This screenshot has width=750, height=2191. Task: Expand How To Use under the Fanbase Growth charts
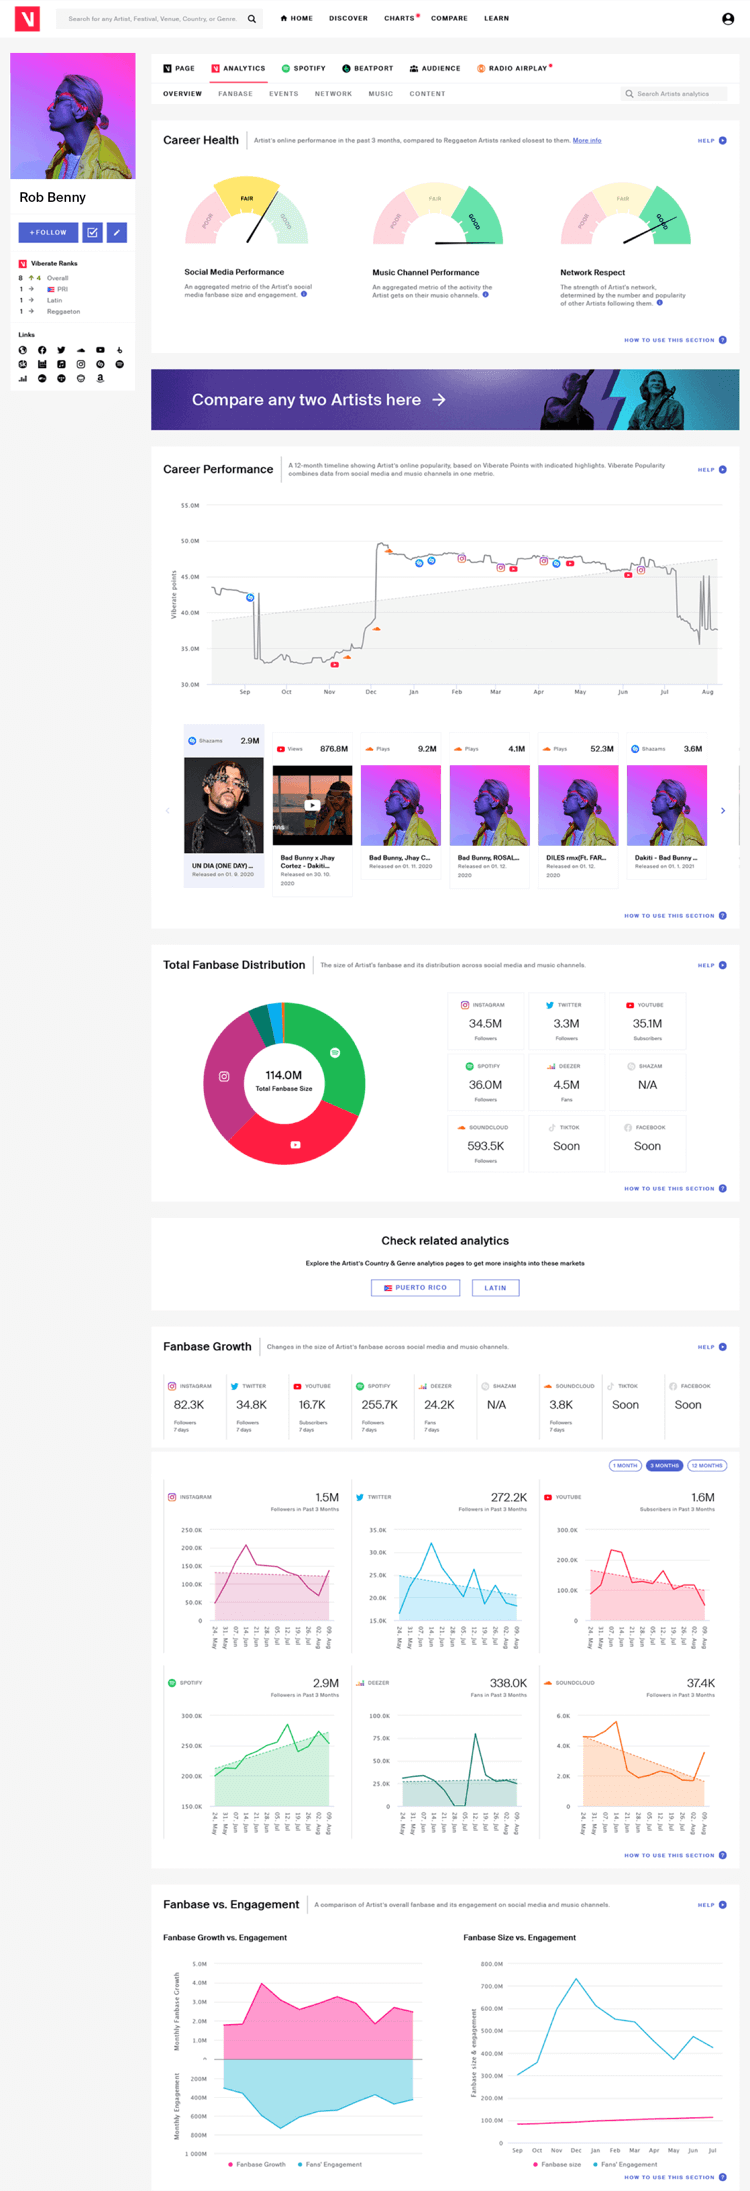[675, 1856]
